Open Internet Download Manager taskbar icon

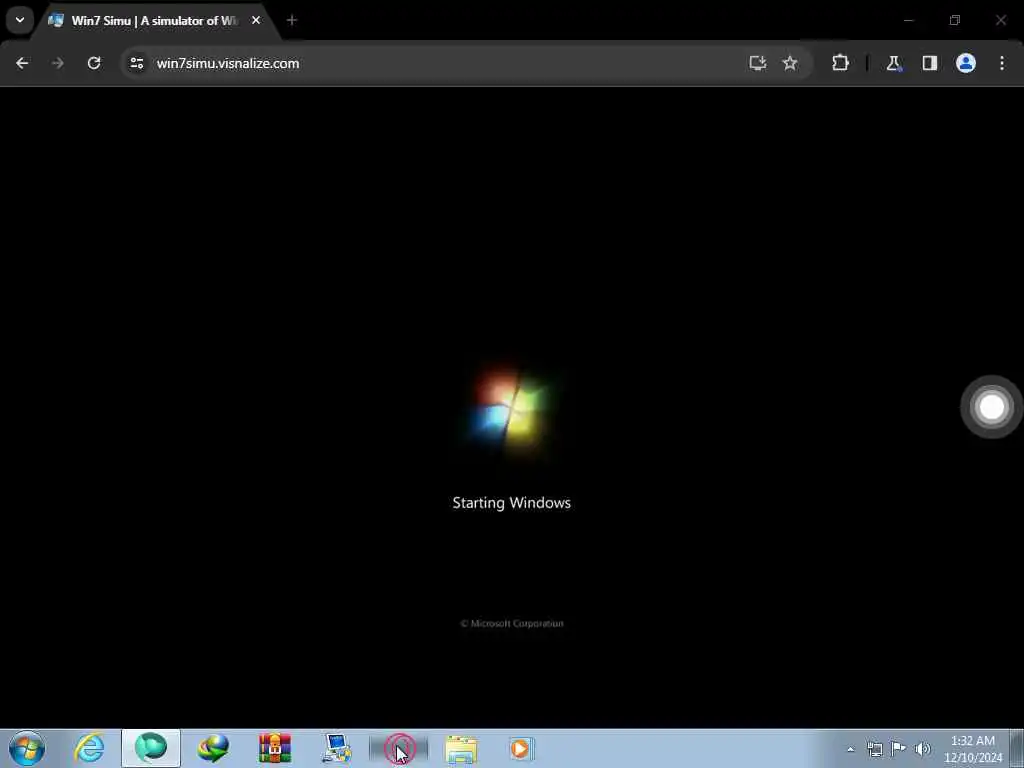click(x=214, y=748)
